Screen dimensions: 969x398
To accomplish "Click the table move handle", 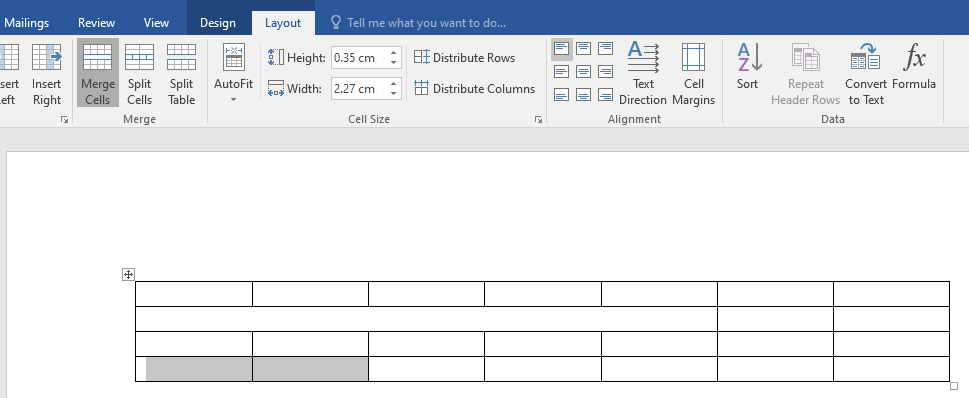I will [128, 274].
